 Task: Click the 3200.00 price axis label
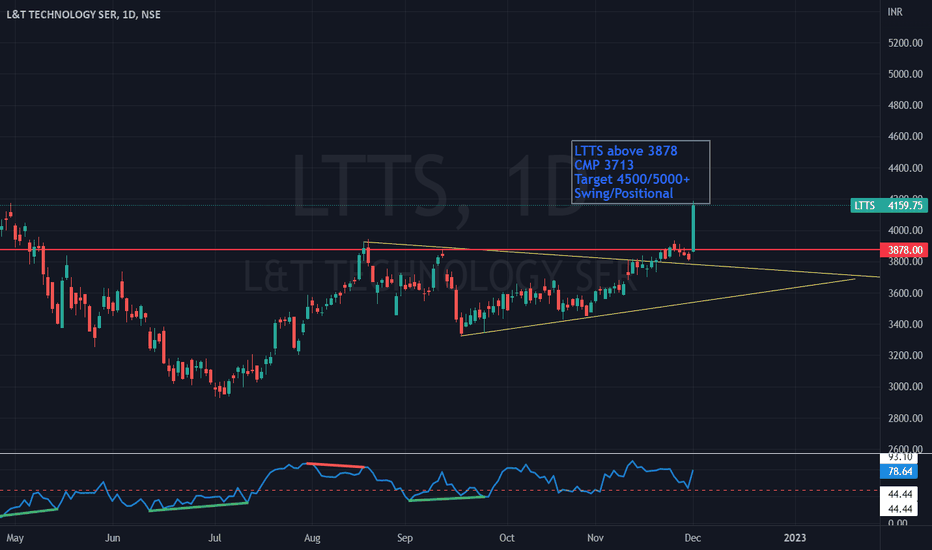905,356
